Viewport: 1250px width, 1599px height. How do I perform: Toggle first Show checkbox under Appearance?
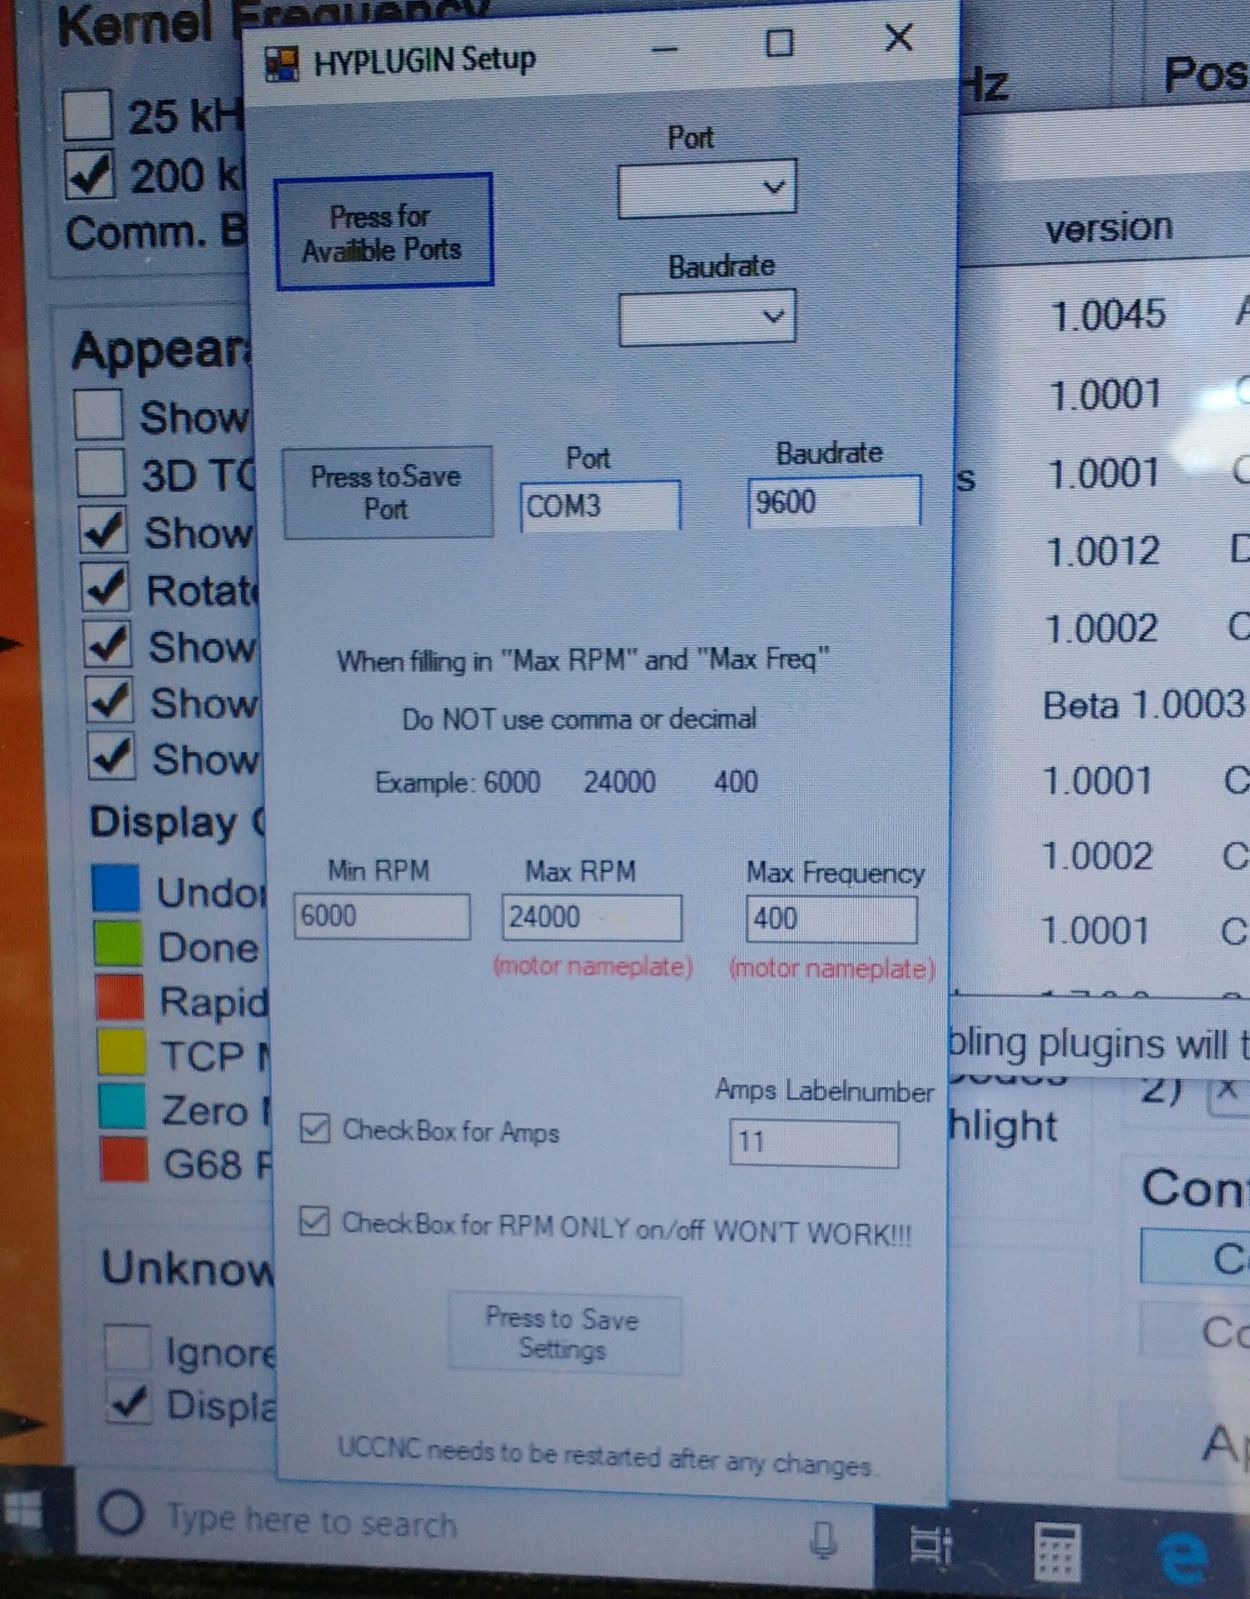(99, 414)
